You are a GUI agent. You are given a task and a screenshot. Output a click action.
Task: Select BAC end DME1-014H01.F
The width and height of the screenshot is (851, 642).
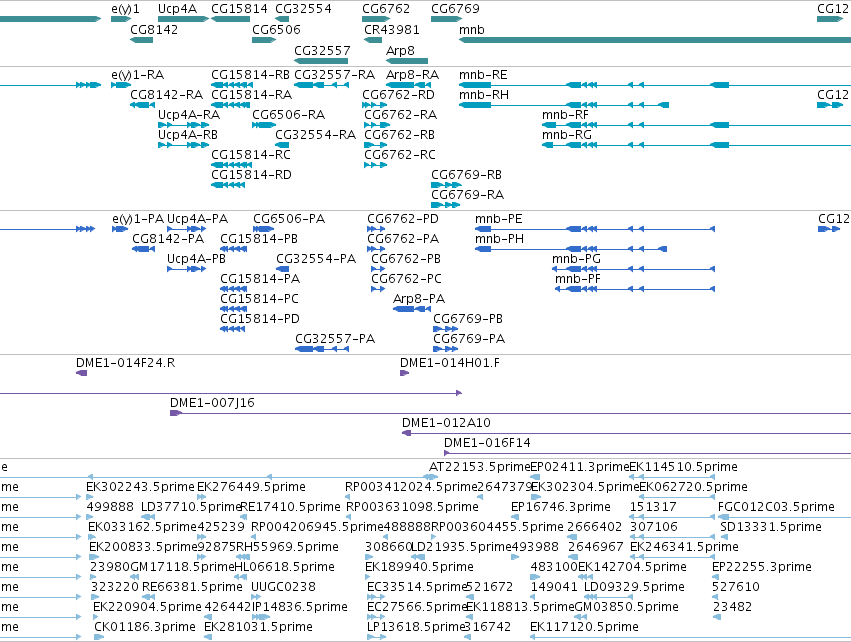404,373
